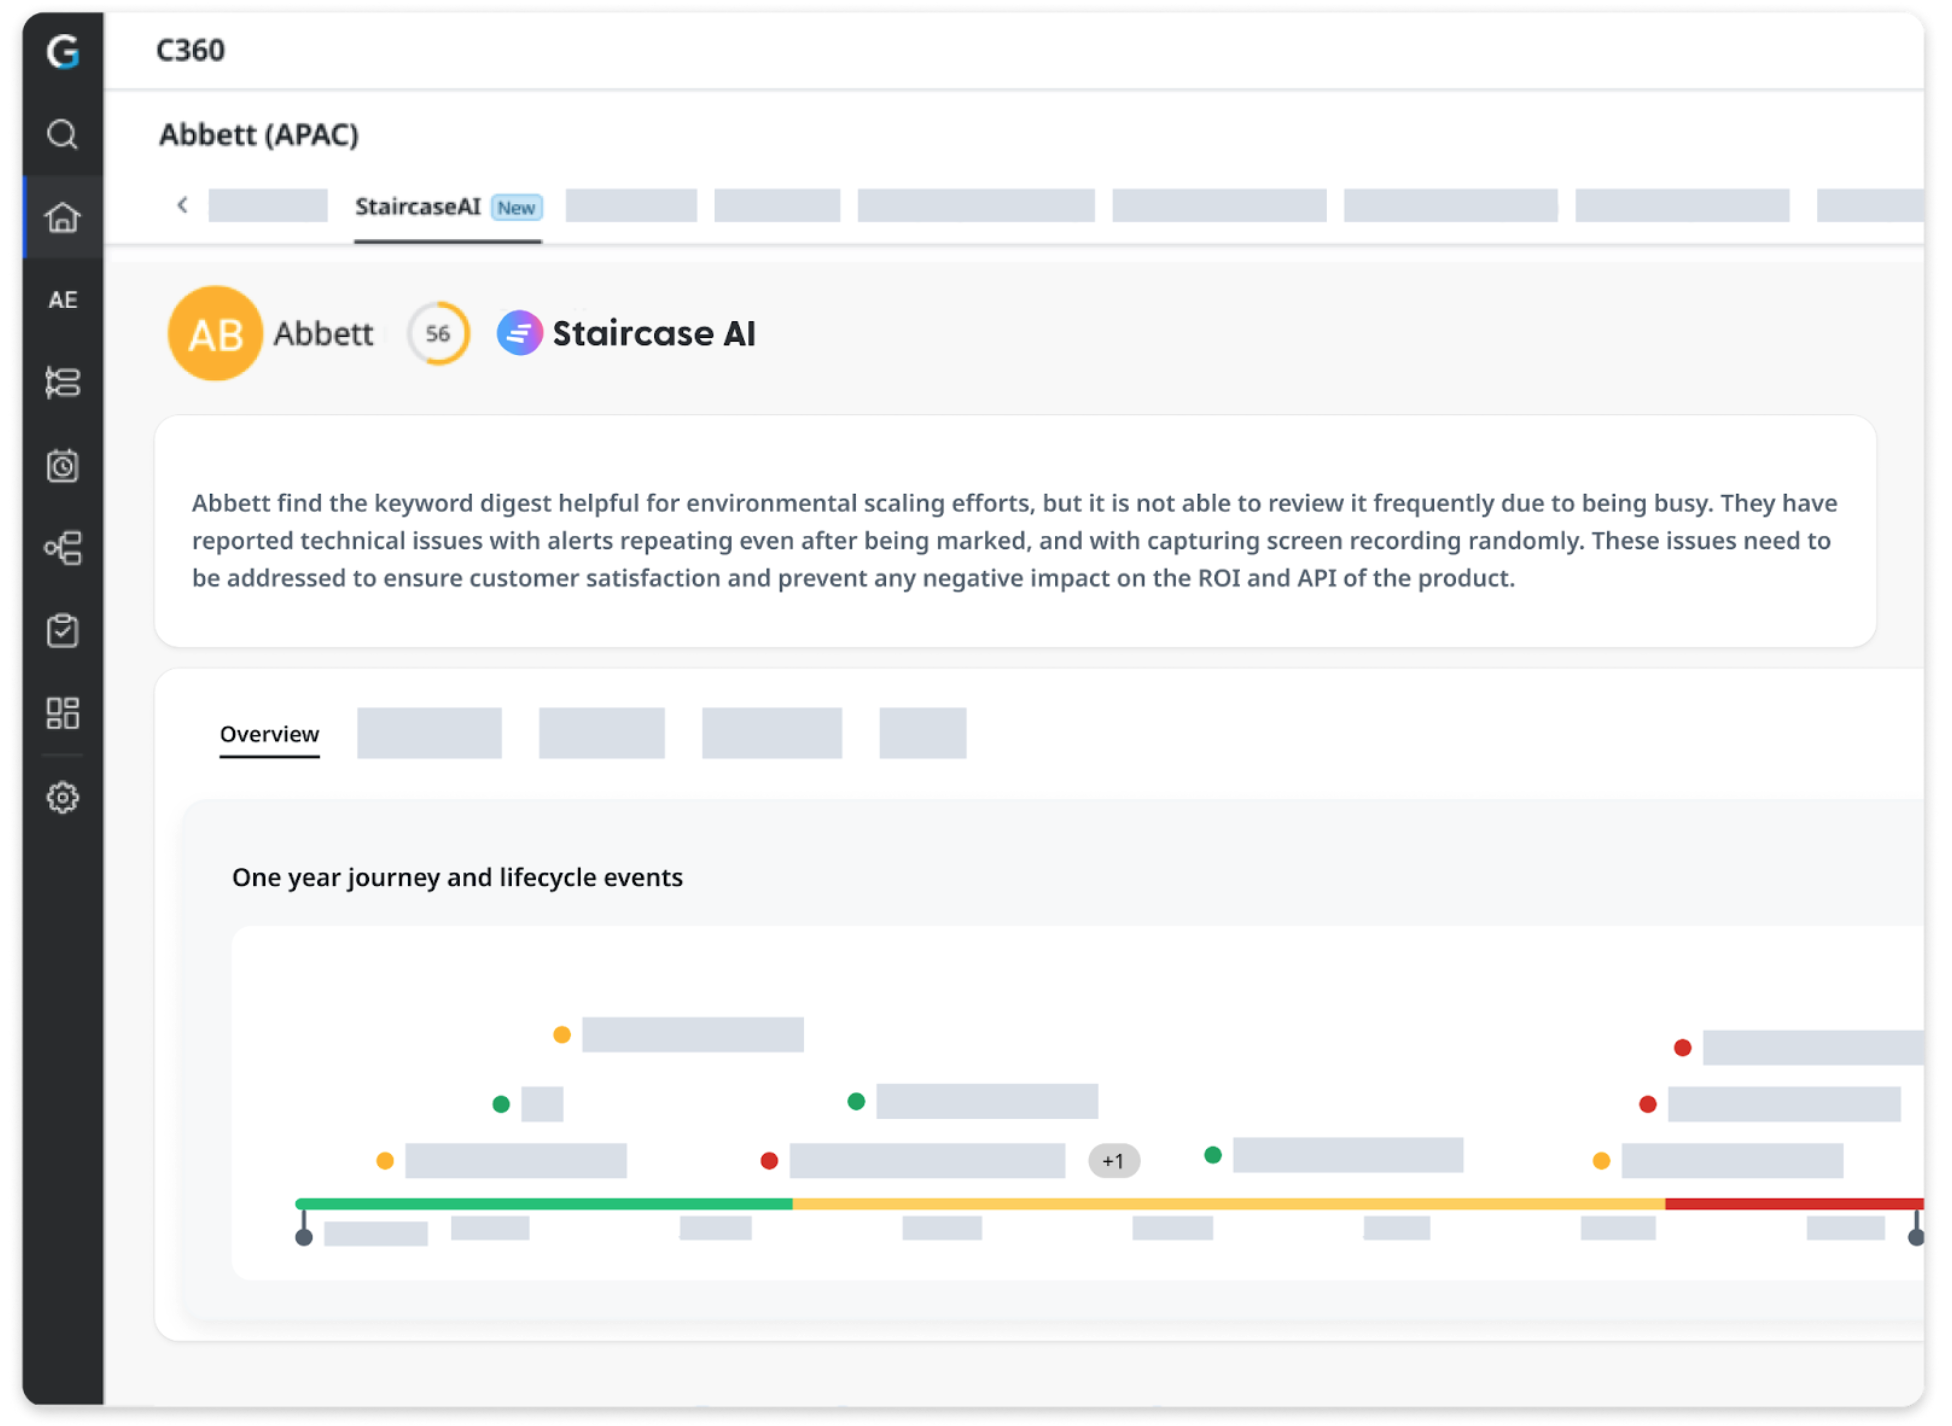Click the Abbett company name label

[323, 334]
